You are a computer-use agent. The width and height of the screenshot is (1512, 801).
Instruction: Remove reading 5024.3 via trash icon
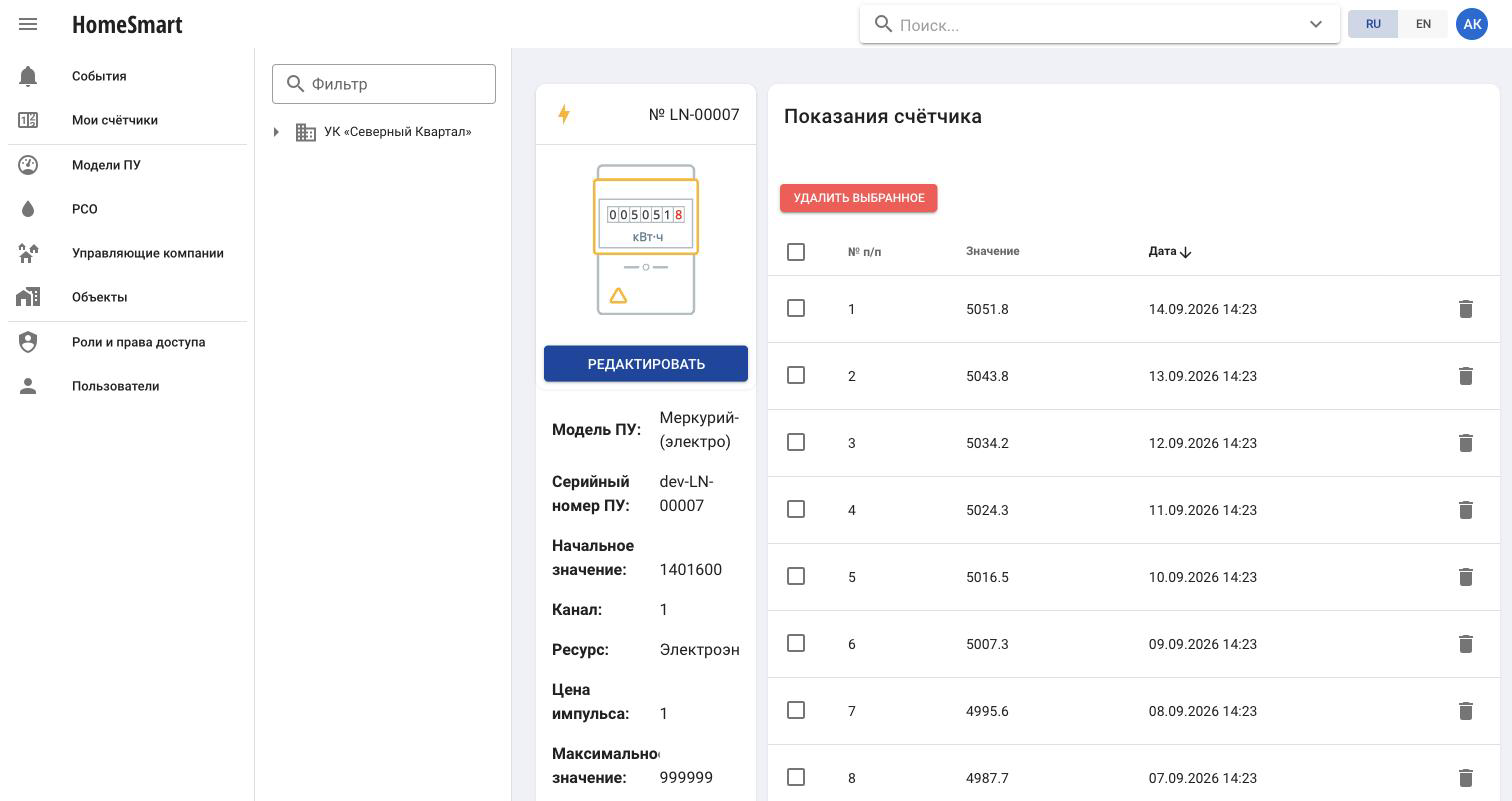(1465, 510)
